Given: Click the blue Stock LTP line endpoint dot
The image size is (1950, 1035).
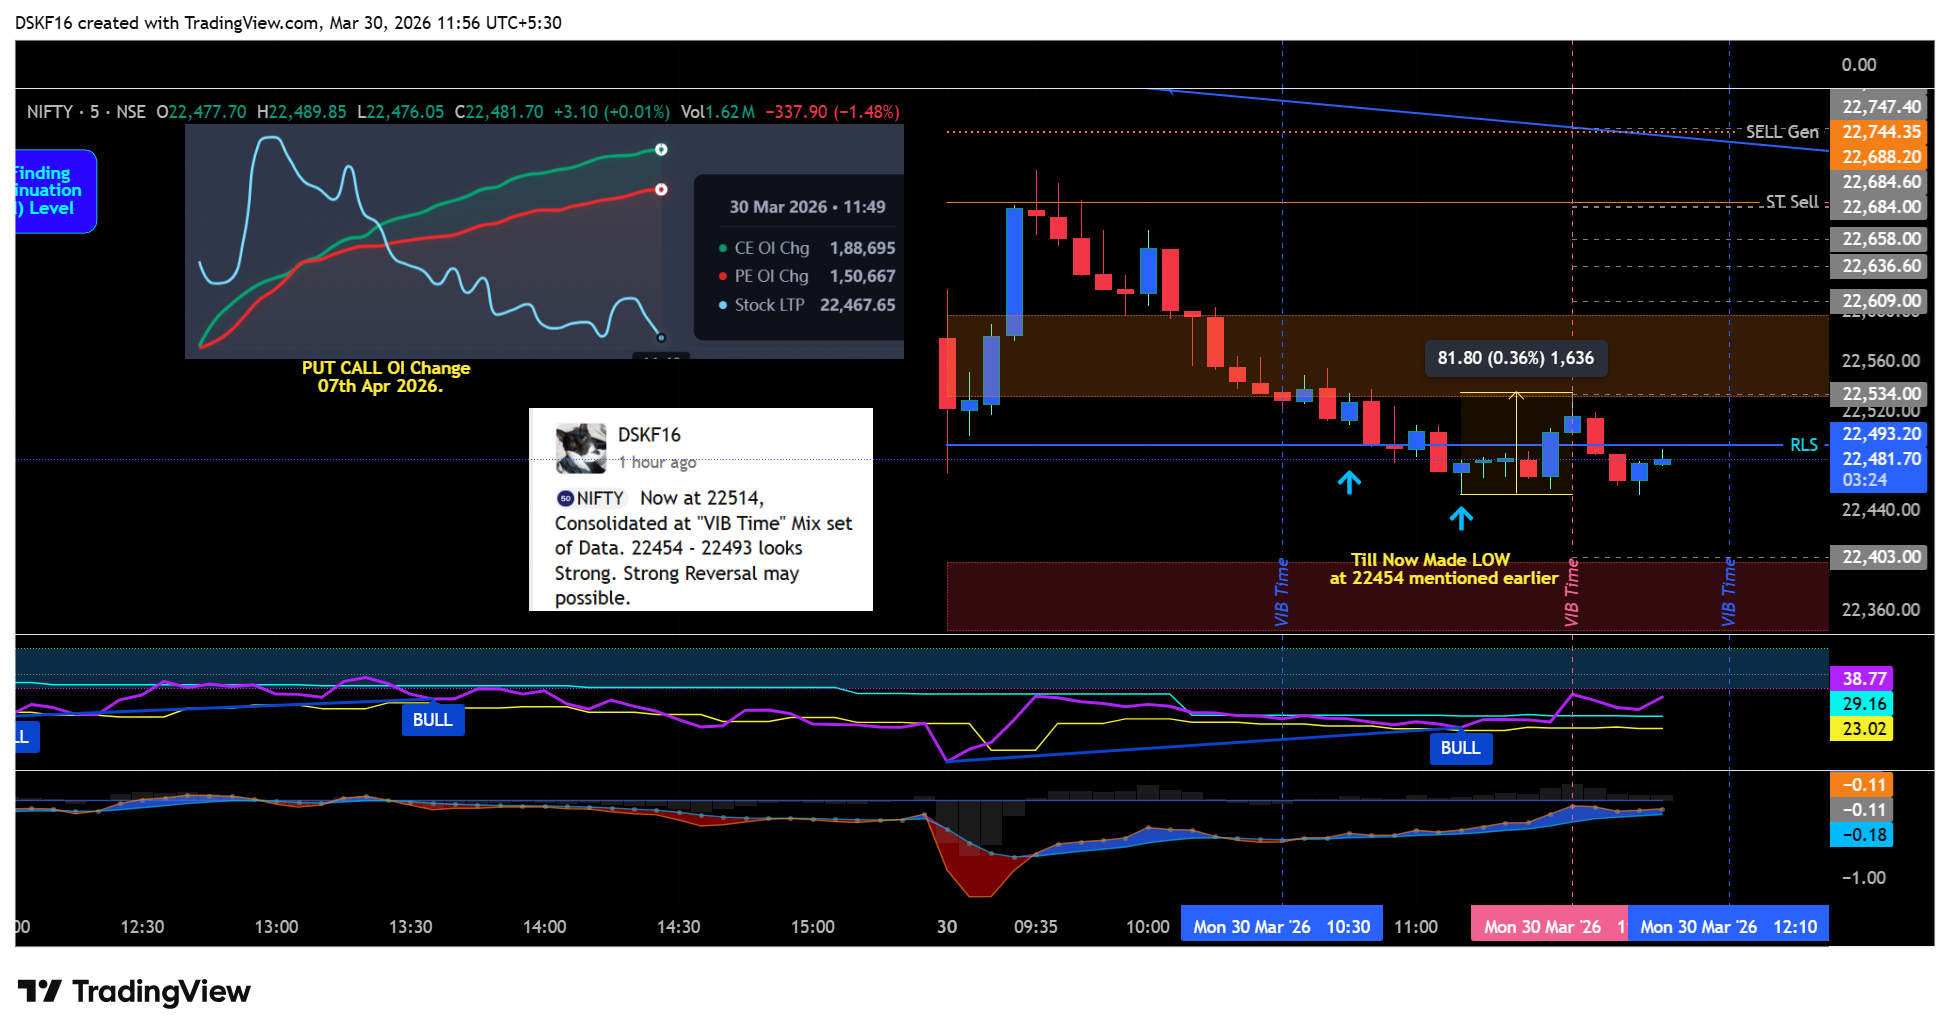Looking at the screenshot, I should (x=660, y=337).
